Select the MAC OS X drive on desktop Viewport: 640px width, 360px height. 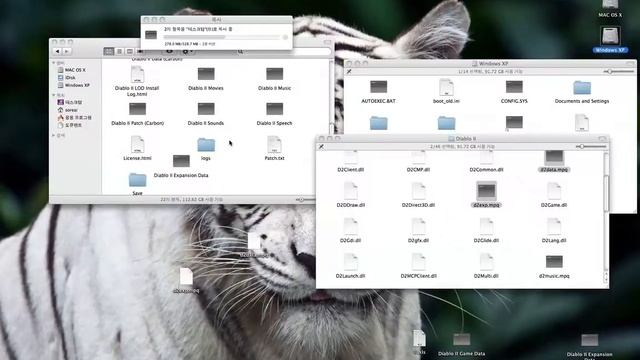coord(610,9)
